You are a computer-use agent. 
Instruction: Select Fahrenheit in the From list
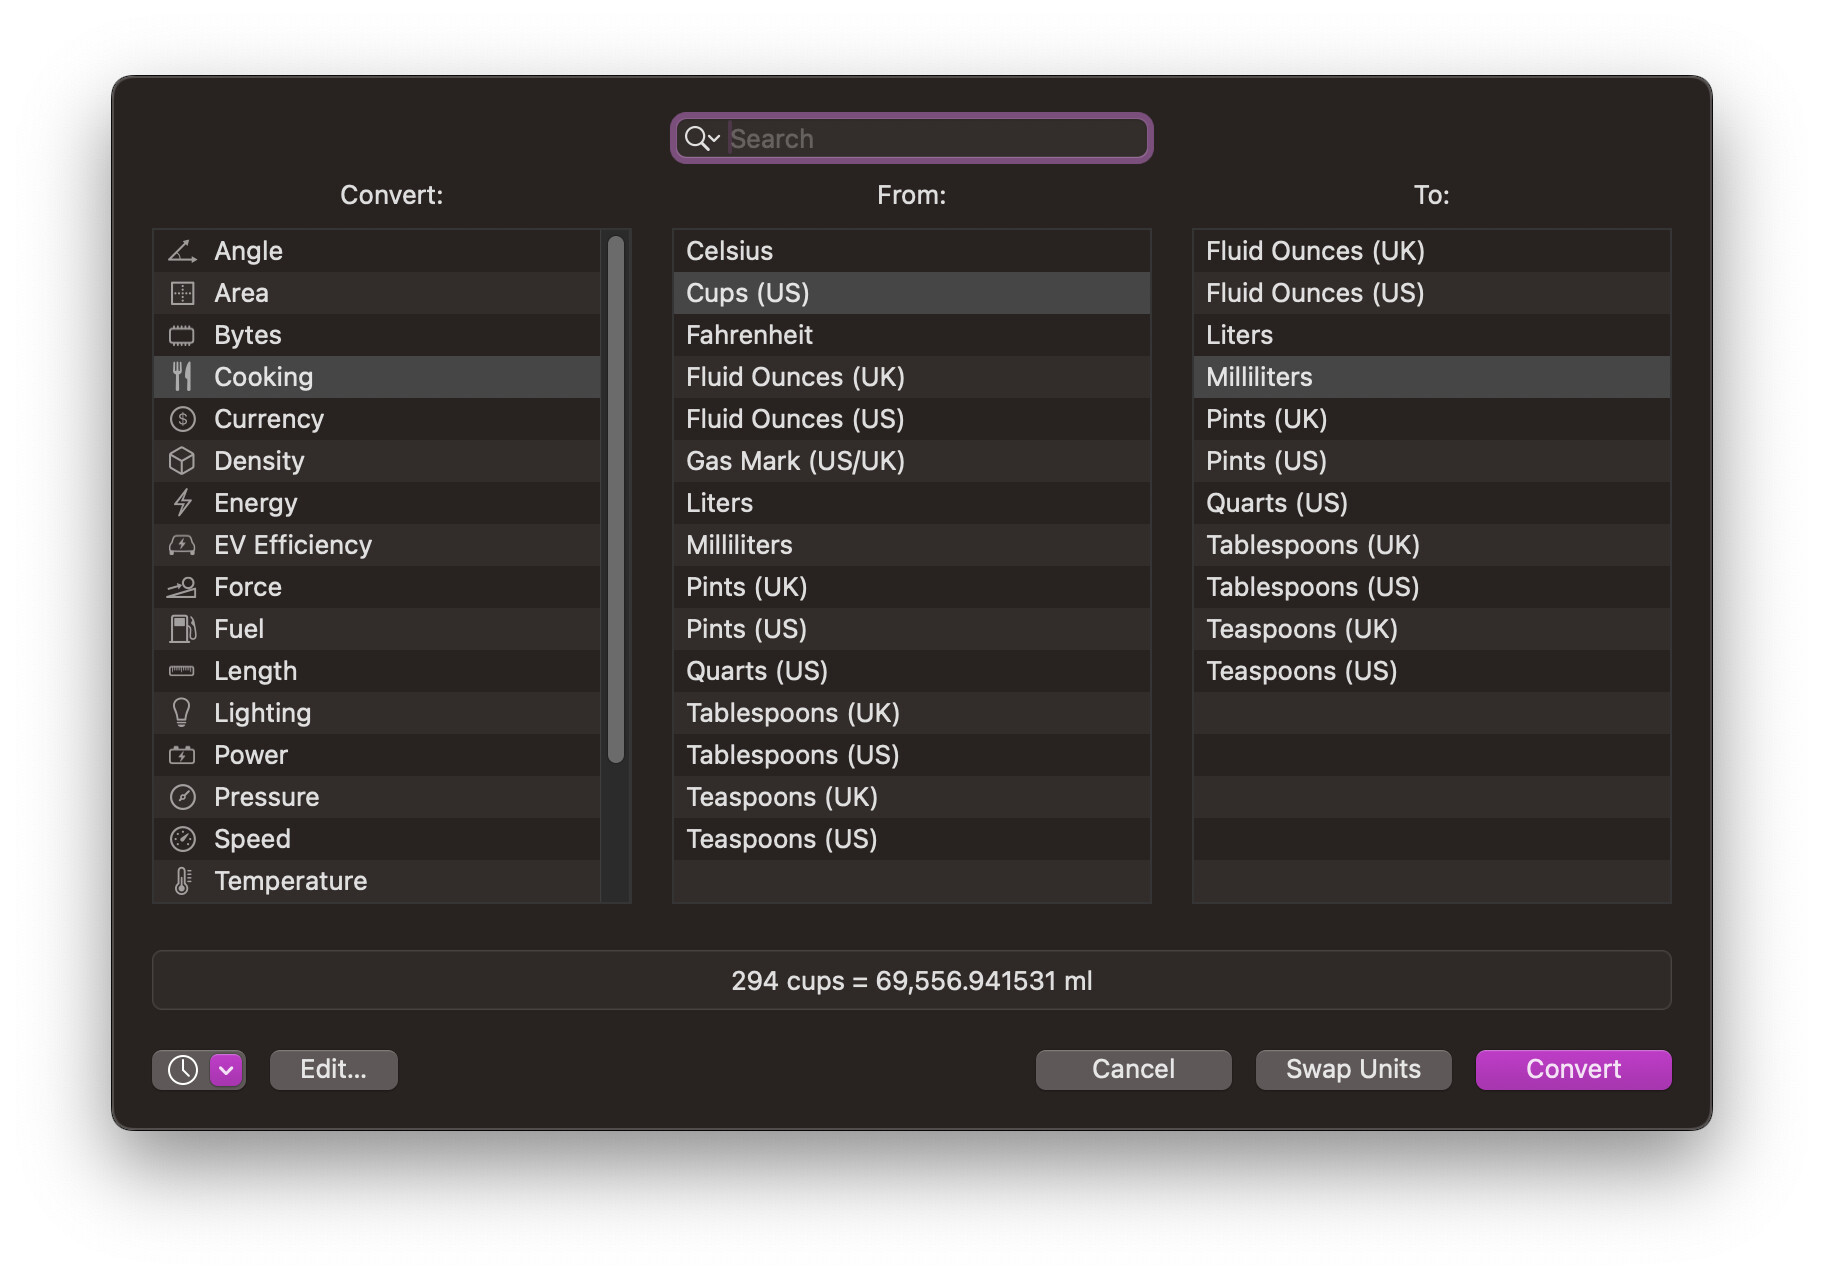(x=912, y=335)
